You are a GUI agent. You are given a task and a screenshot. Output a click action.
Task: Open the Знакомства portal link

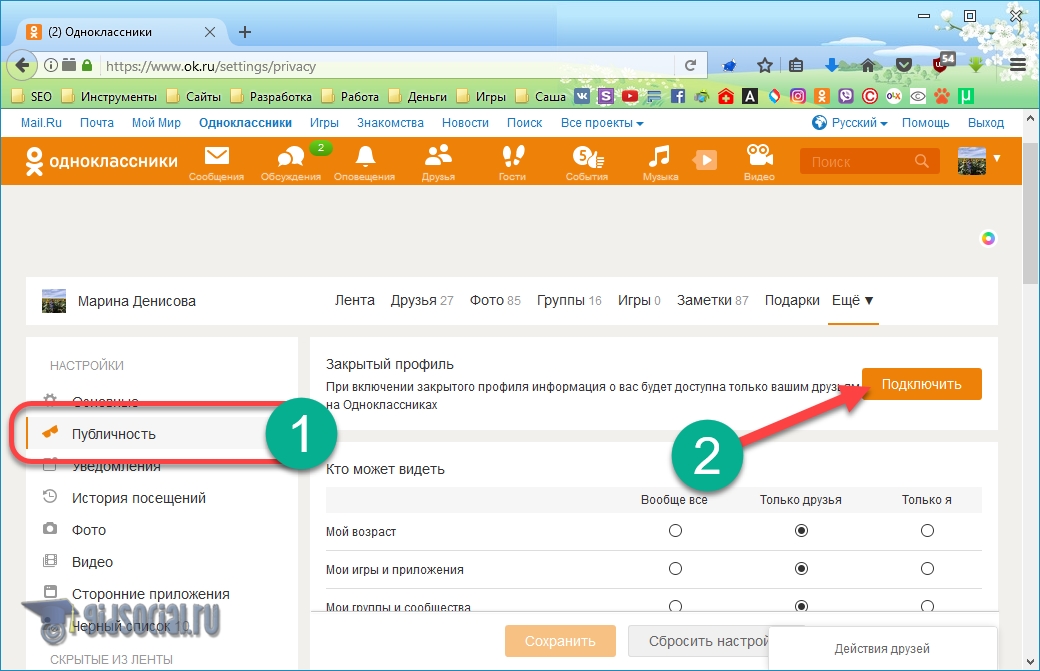point(390,123)
